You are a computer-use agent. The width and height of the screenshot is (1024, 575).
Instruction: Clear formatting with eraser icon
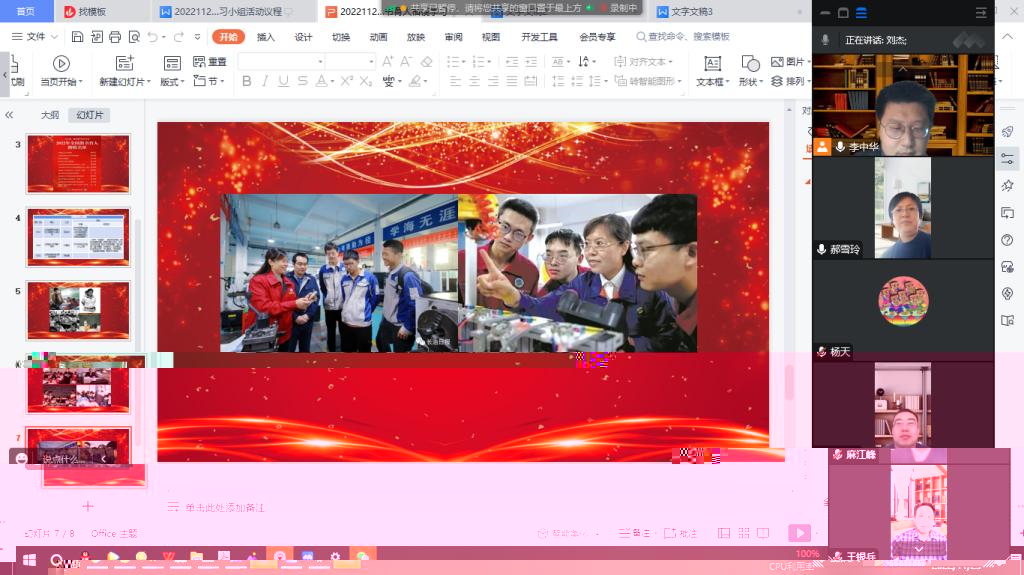(x=426, y=61)
